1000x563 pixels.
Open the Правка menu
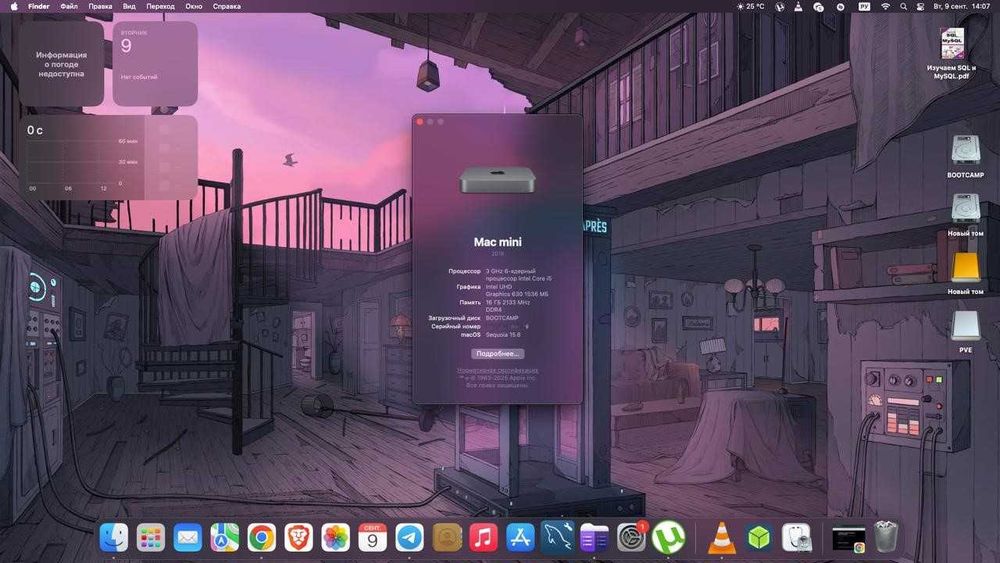point(100,6)
